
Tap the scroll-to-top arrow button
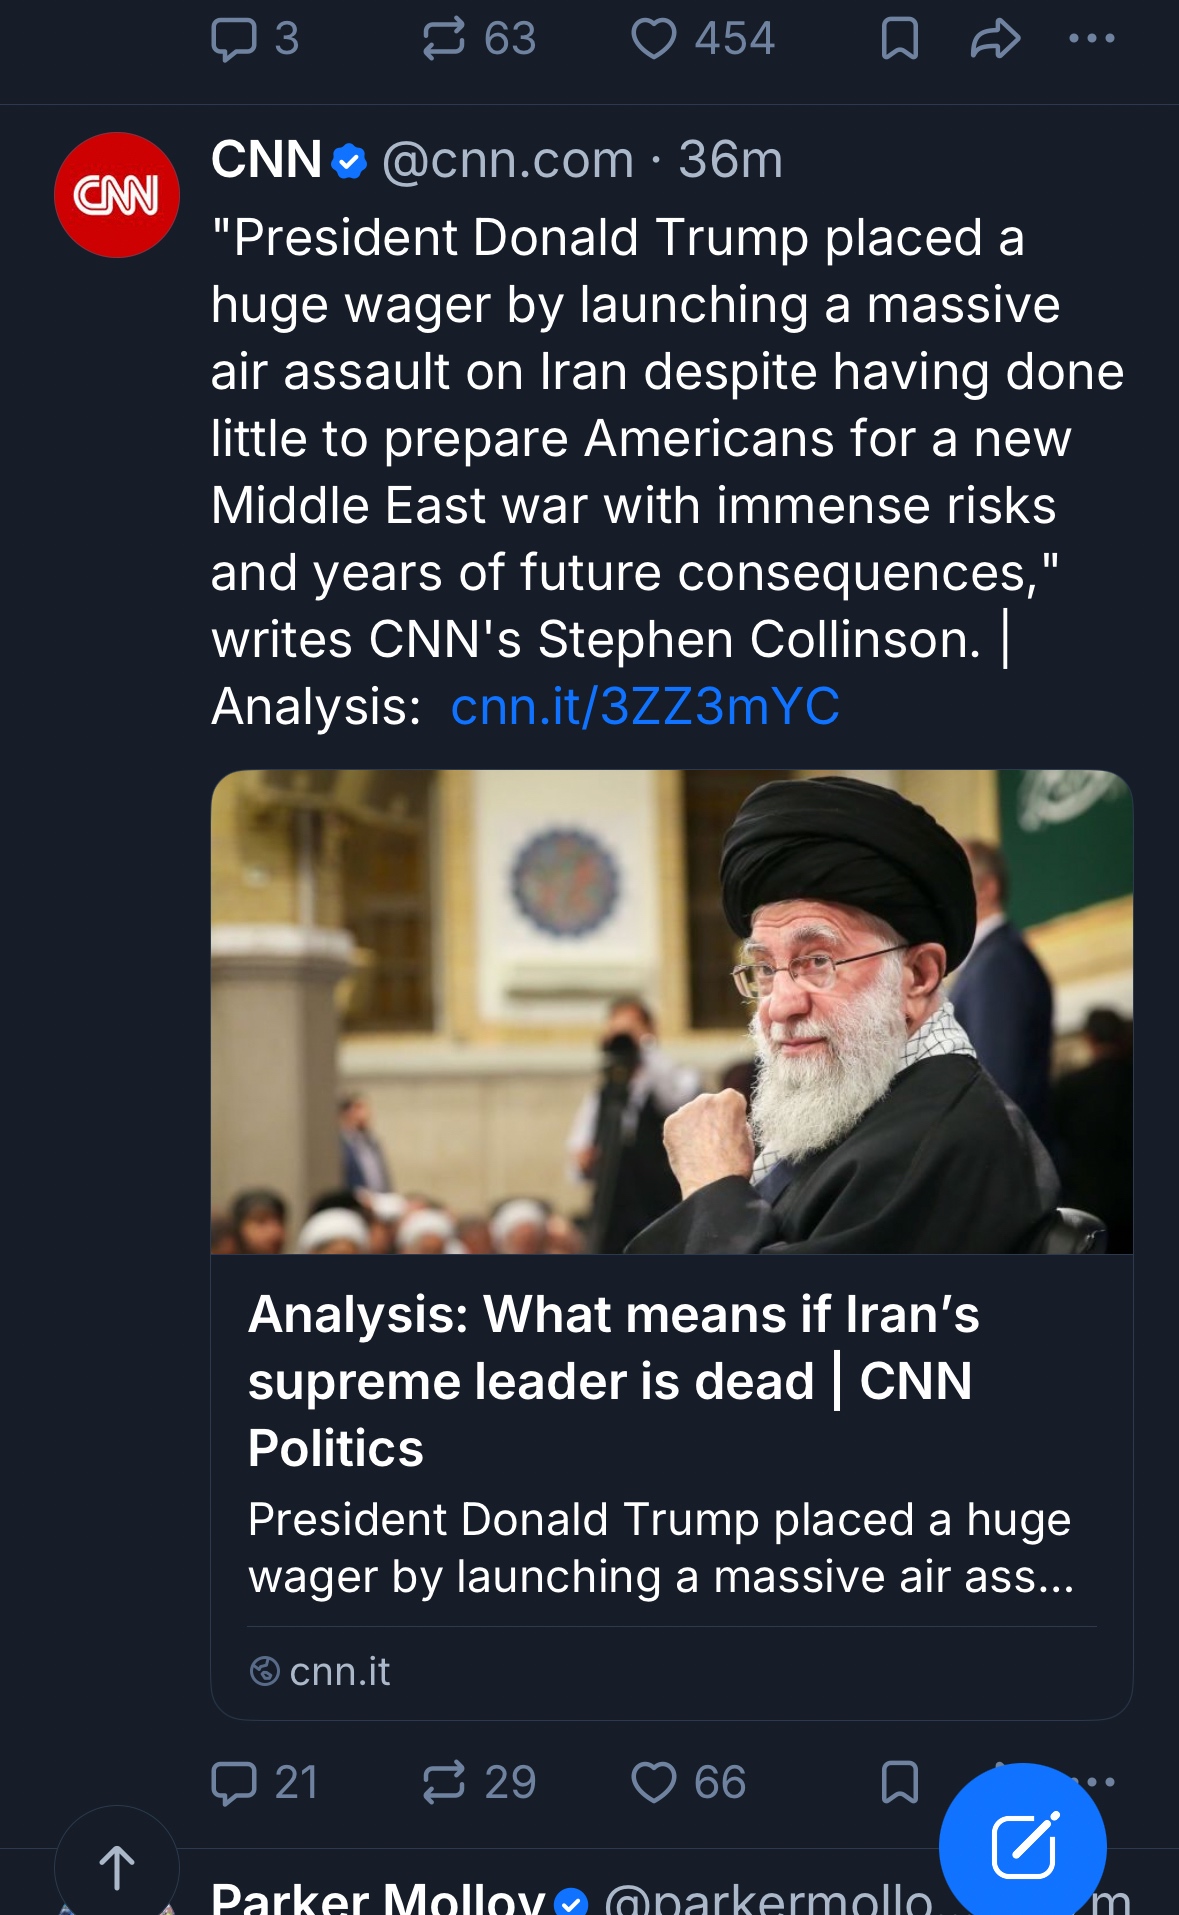(117, 1867)
